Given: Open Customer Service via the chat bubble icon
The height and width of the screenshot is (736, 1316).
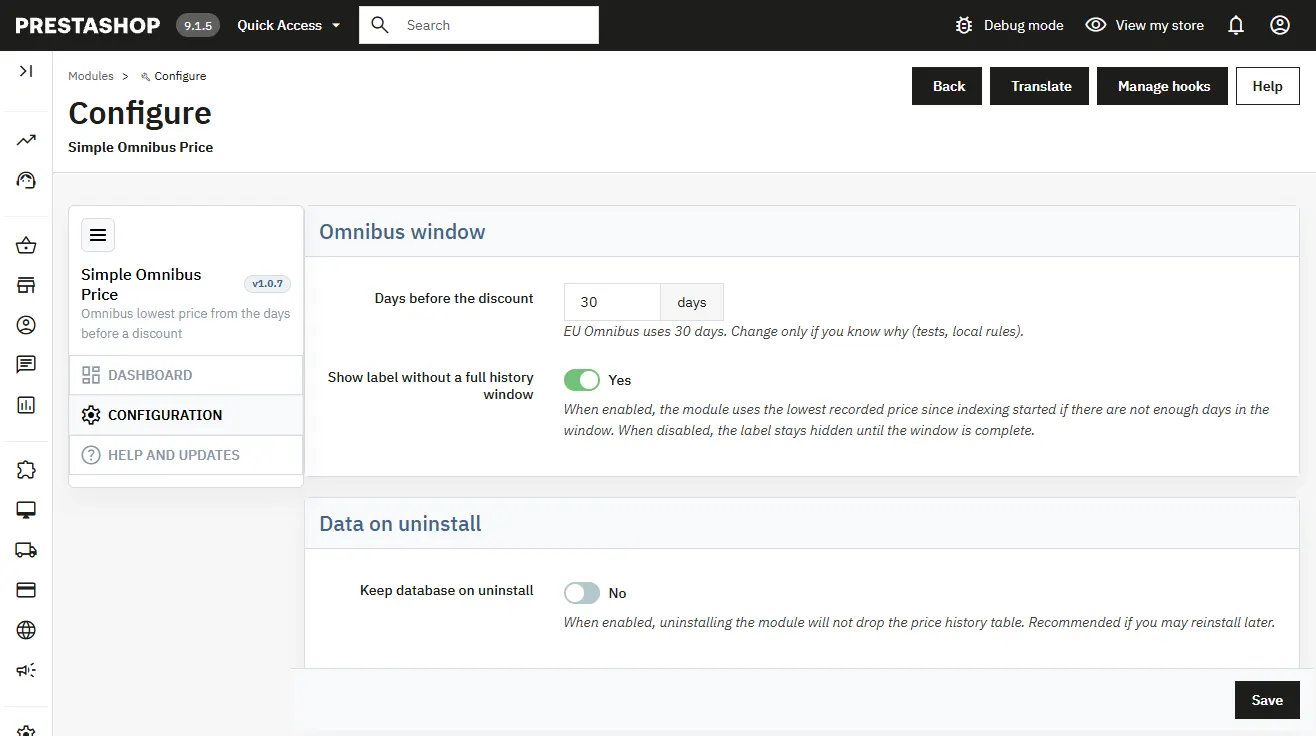Looking at the screenshot, I should pyautogui.click(x=26, y=365).
